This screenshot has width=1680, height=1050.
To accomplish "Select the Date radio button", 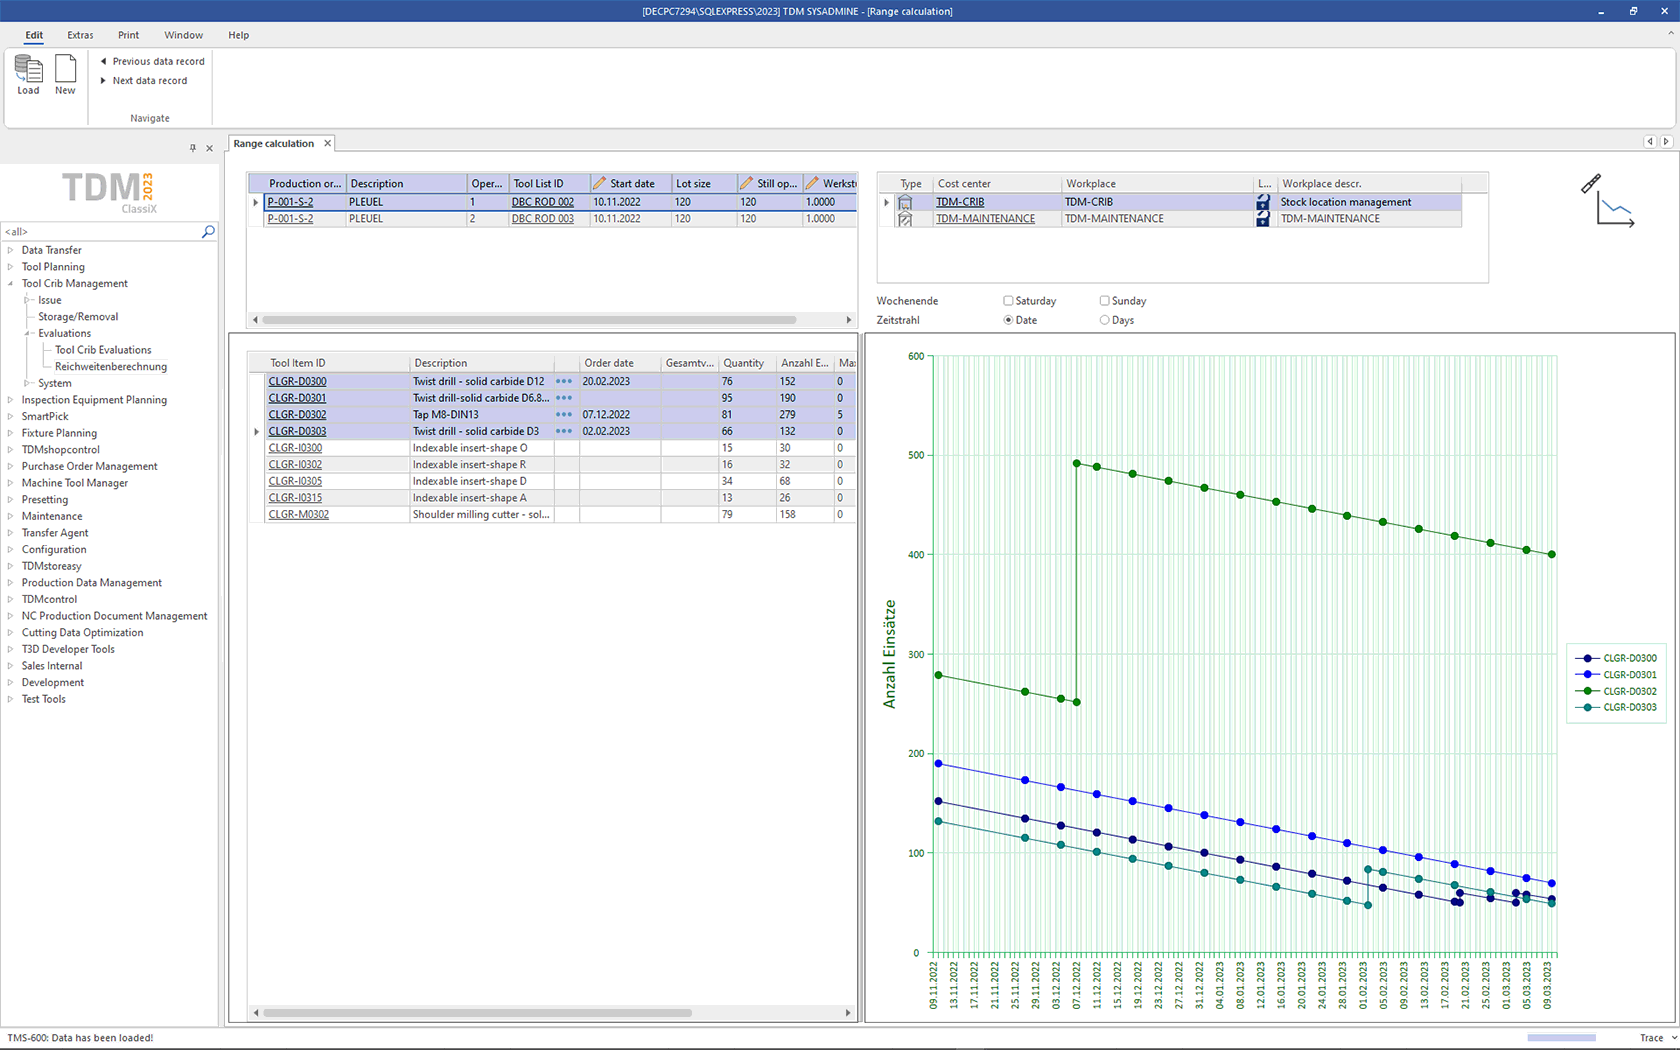I will [x=1008, y=320].
